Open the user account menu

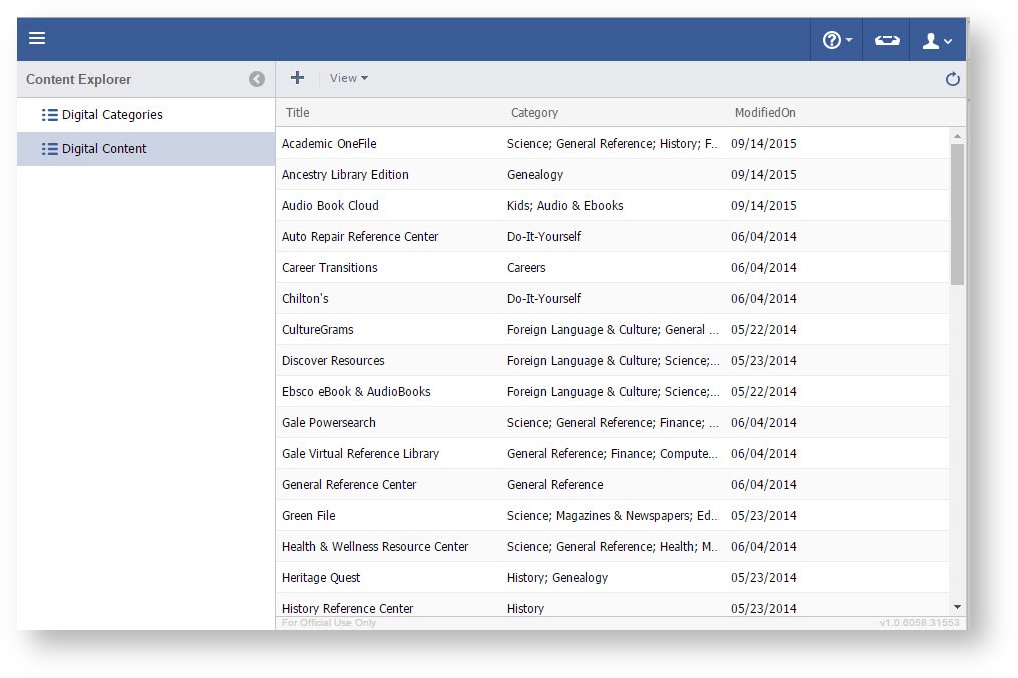[x=936, y=40]
